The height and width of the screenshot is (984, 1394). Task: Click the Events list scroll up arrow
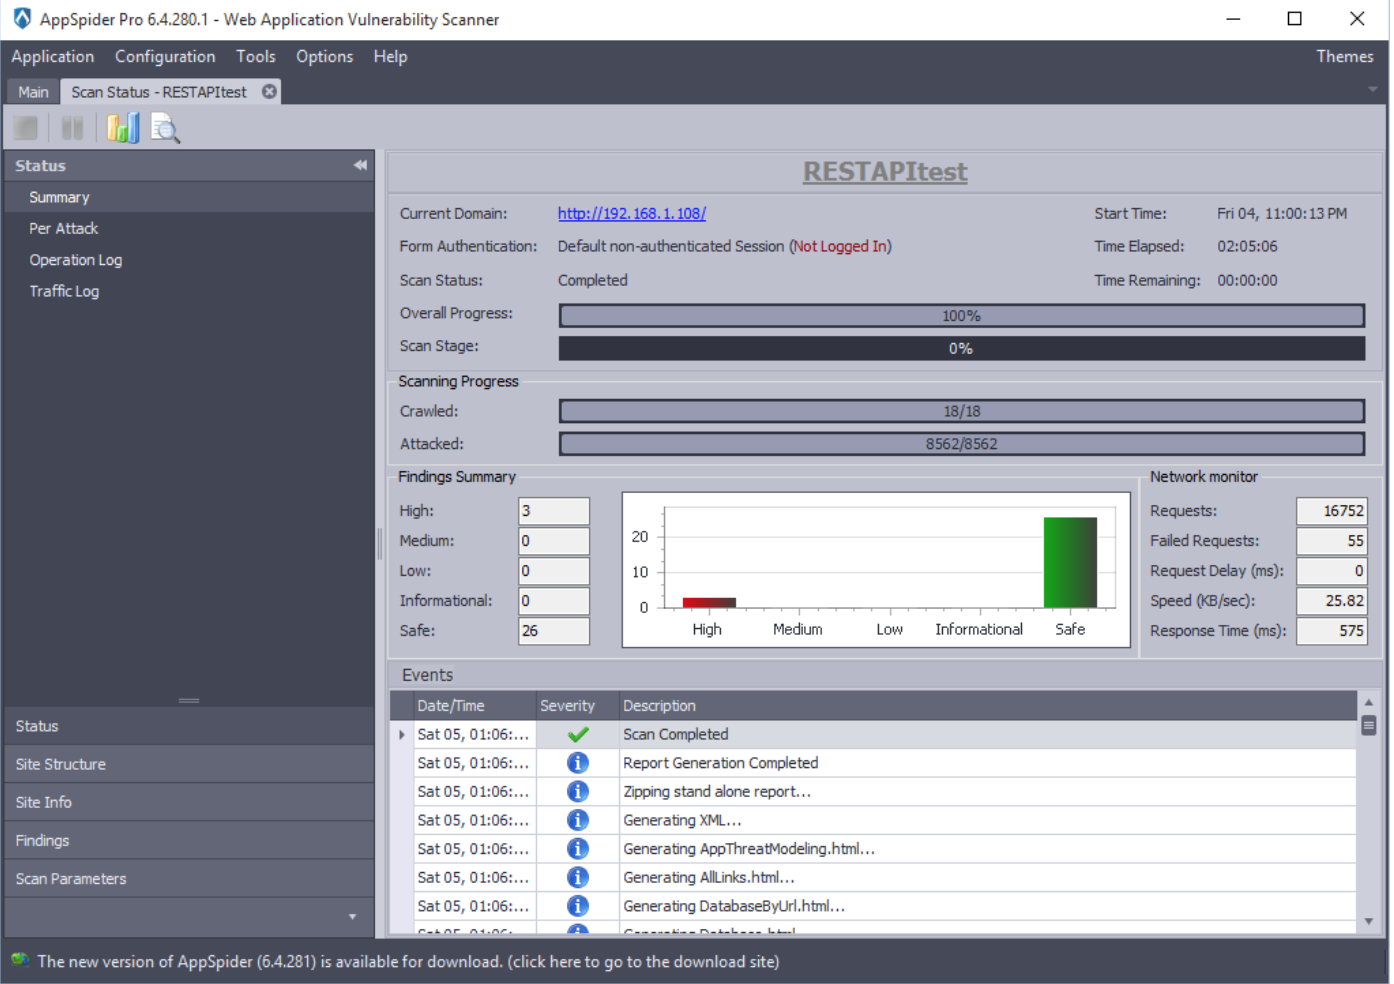[1369, 702]
